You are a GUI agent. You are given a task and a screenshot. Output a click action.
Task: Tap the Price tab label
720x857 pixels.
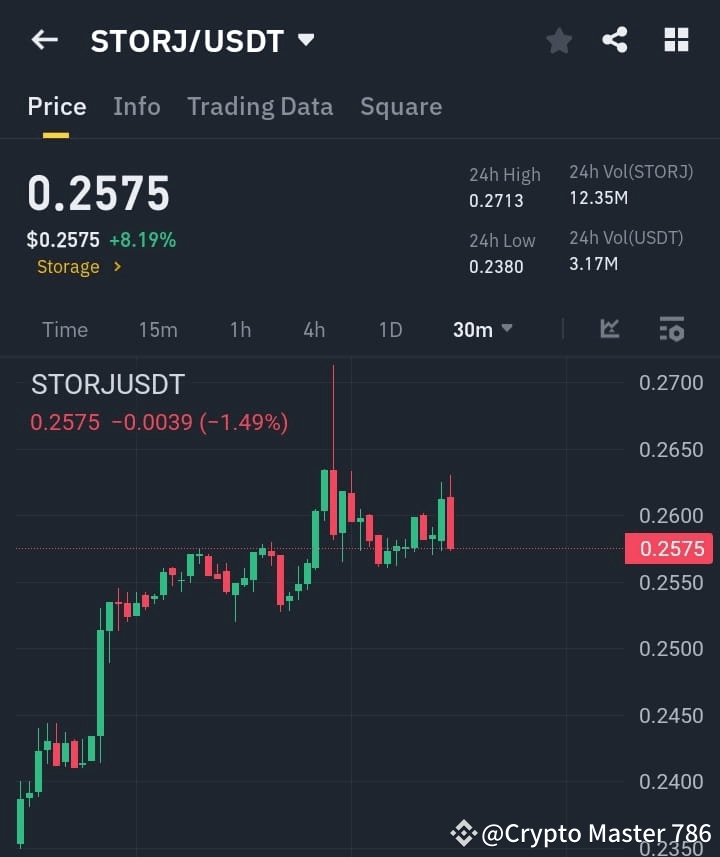click(x=56, y=106)
